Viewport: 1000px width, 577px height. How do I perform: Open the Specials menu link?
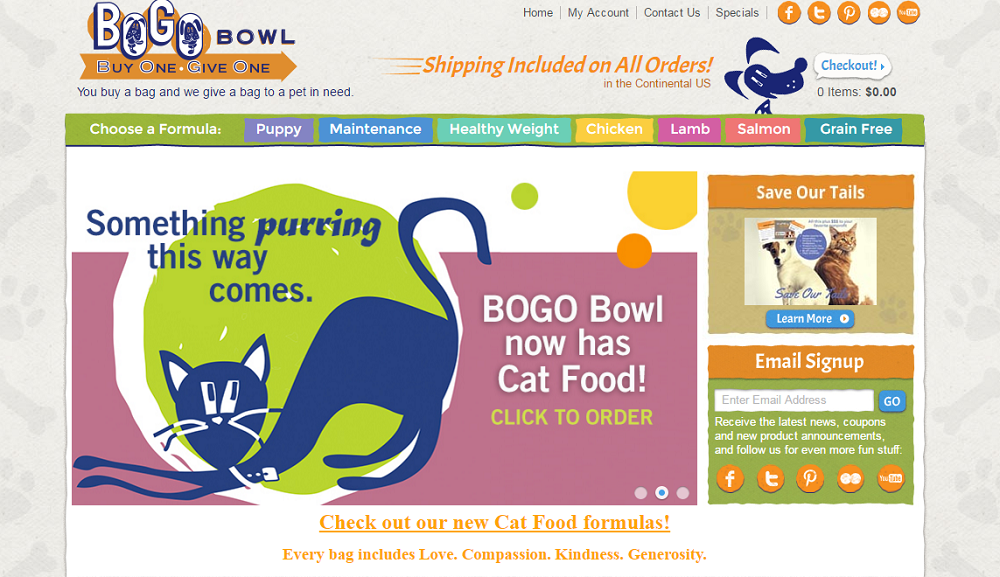pyautogui.click(x=737, y=13)
